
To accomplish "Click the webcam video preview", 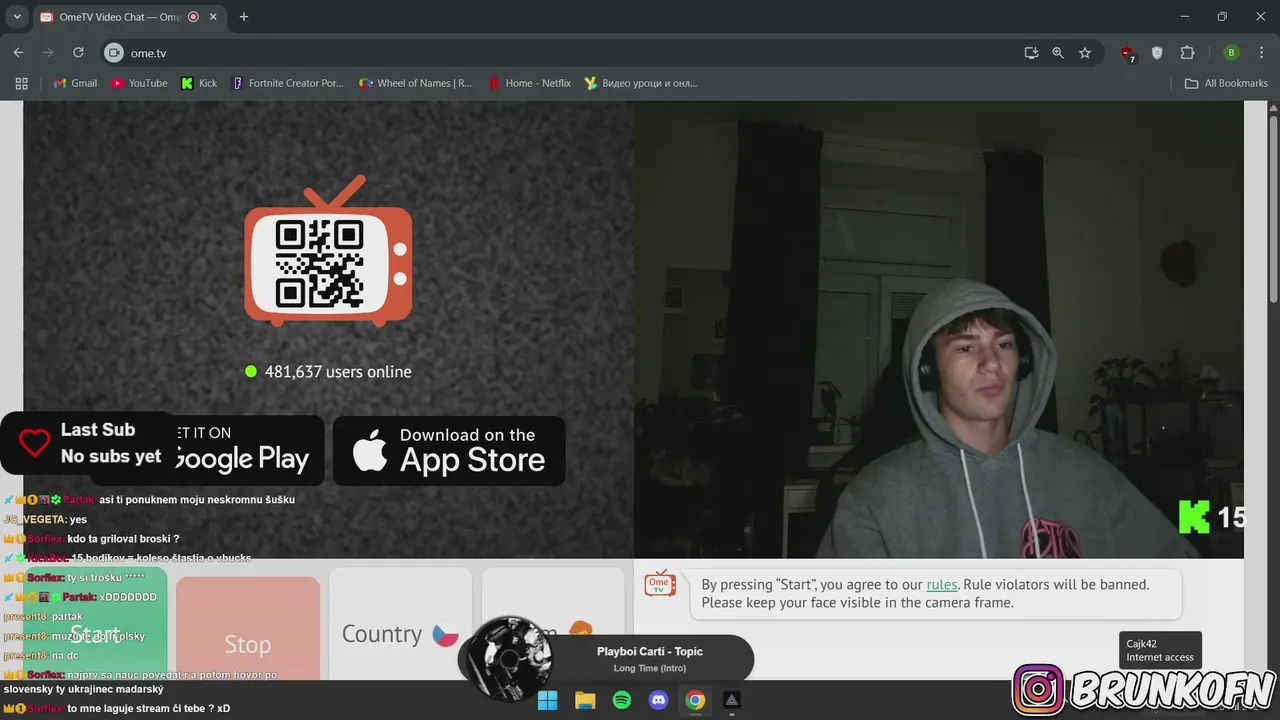I will pos(939,329).
